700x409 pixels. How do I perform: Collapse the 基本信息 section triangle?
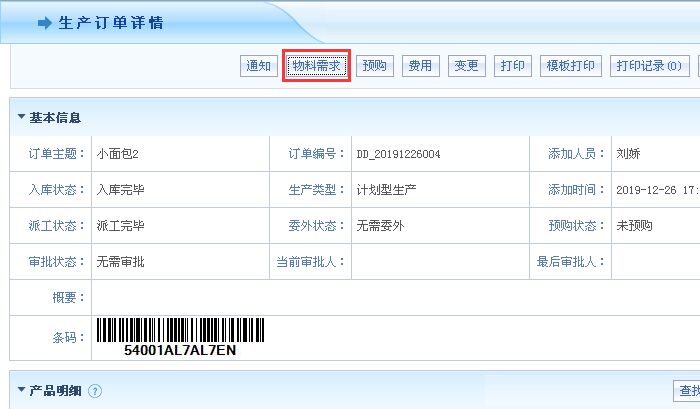coord(21,117)
